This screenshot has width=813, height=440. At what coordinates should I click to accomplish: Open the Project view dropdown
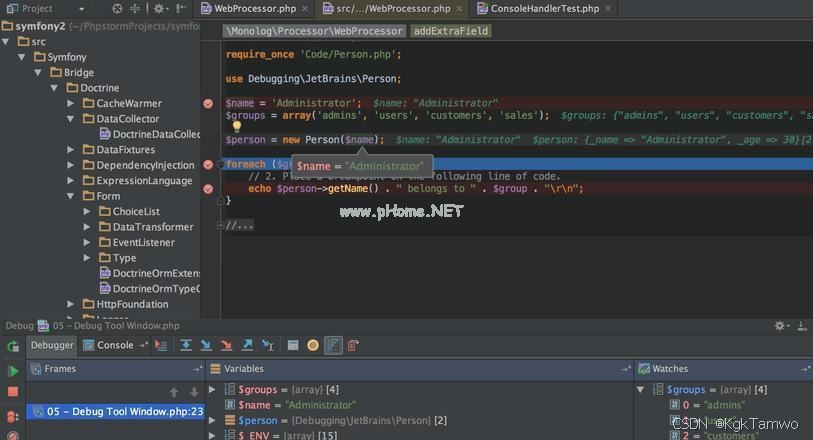[81, 9]
